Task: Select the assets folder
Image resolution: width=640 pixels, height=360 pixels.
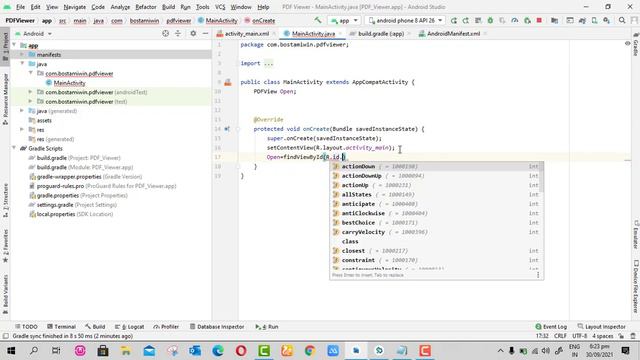Action: (x=44, y=120)
